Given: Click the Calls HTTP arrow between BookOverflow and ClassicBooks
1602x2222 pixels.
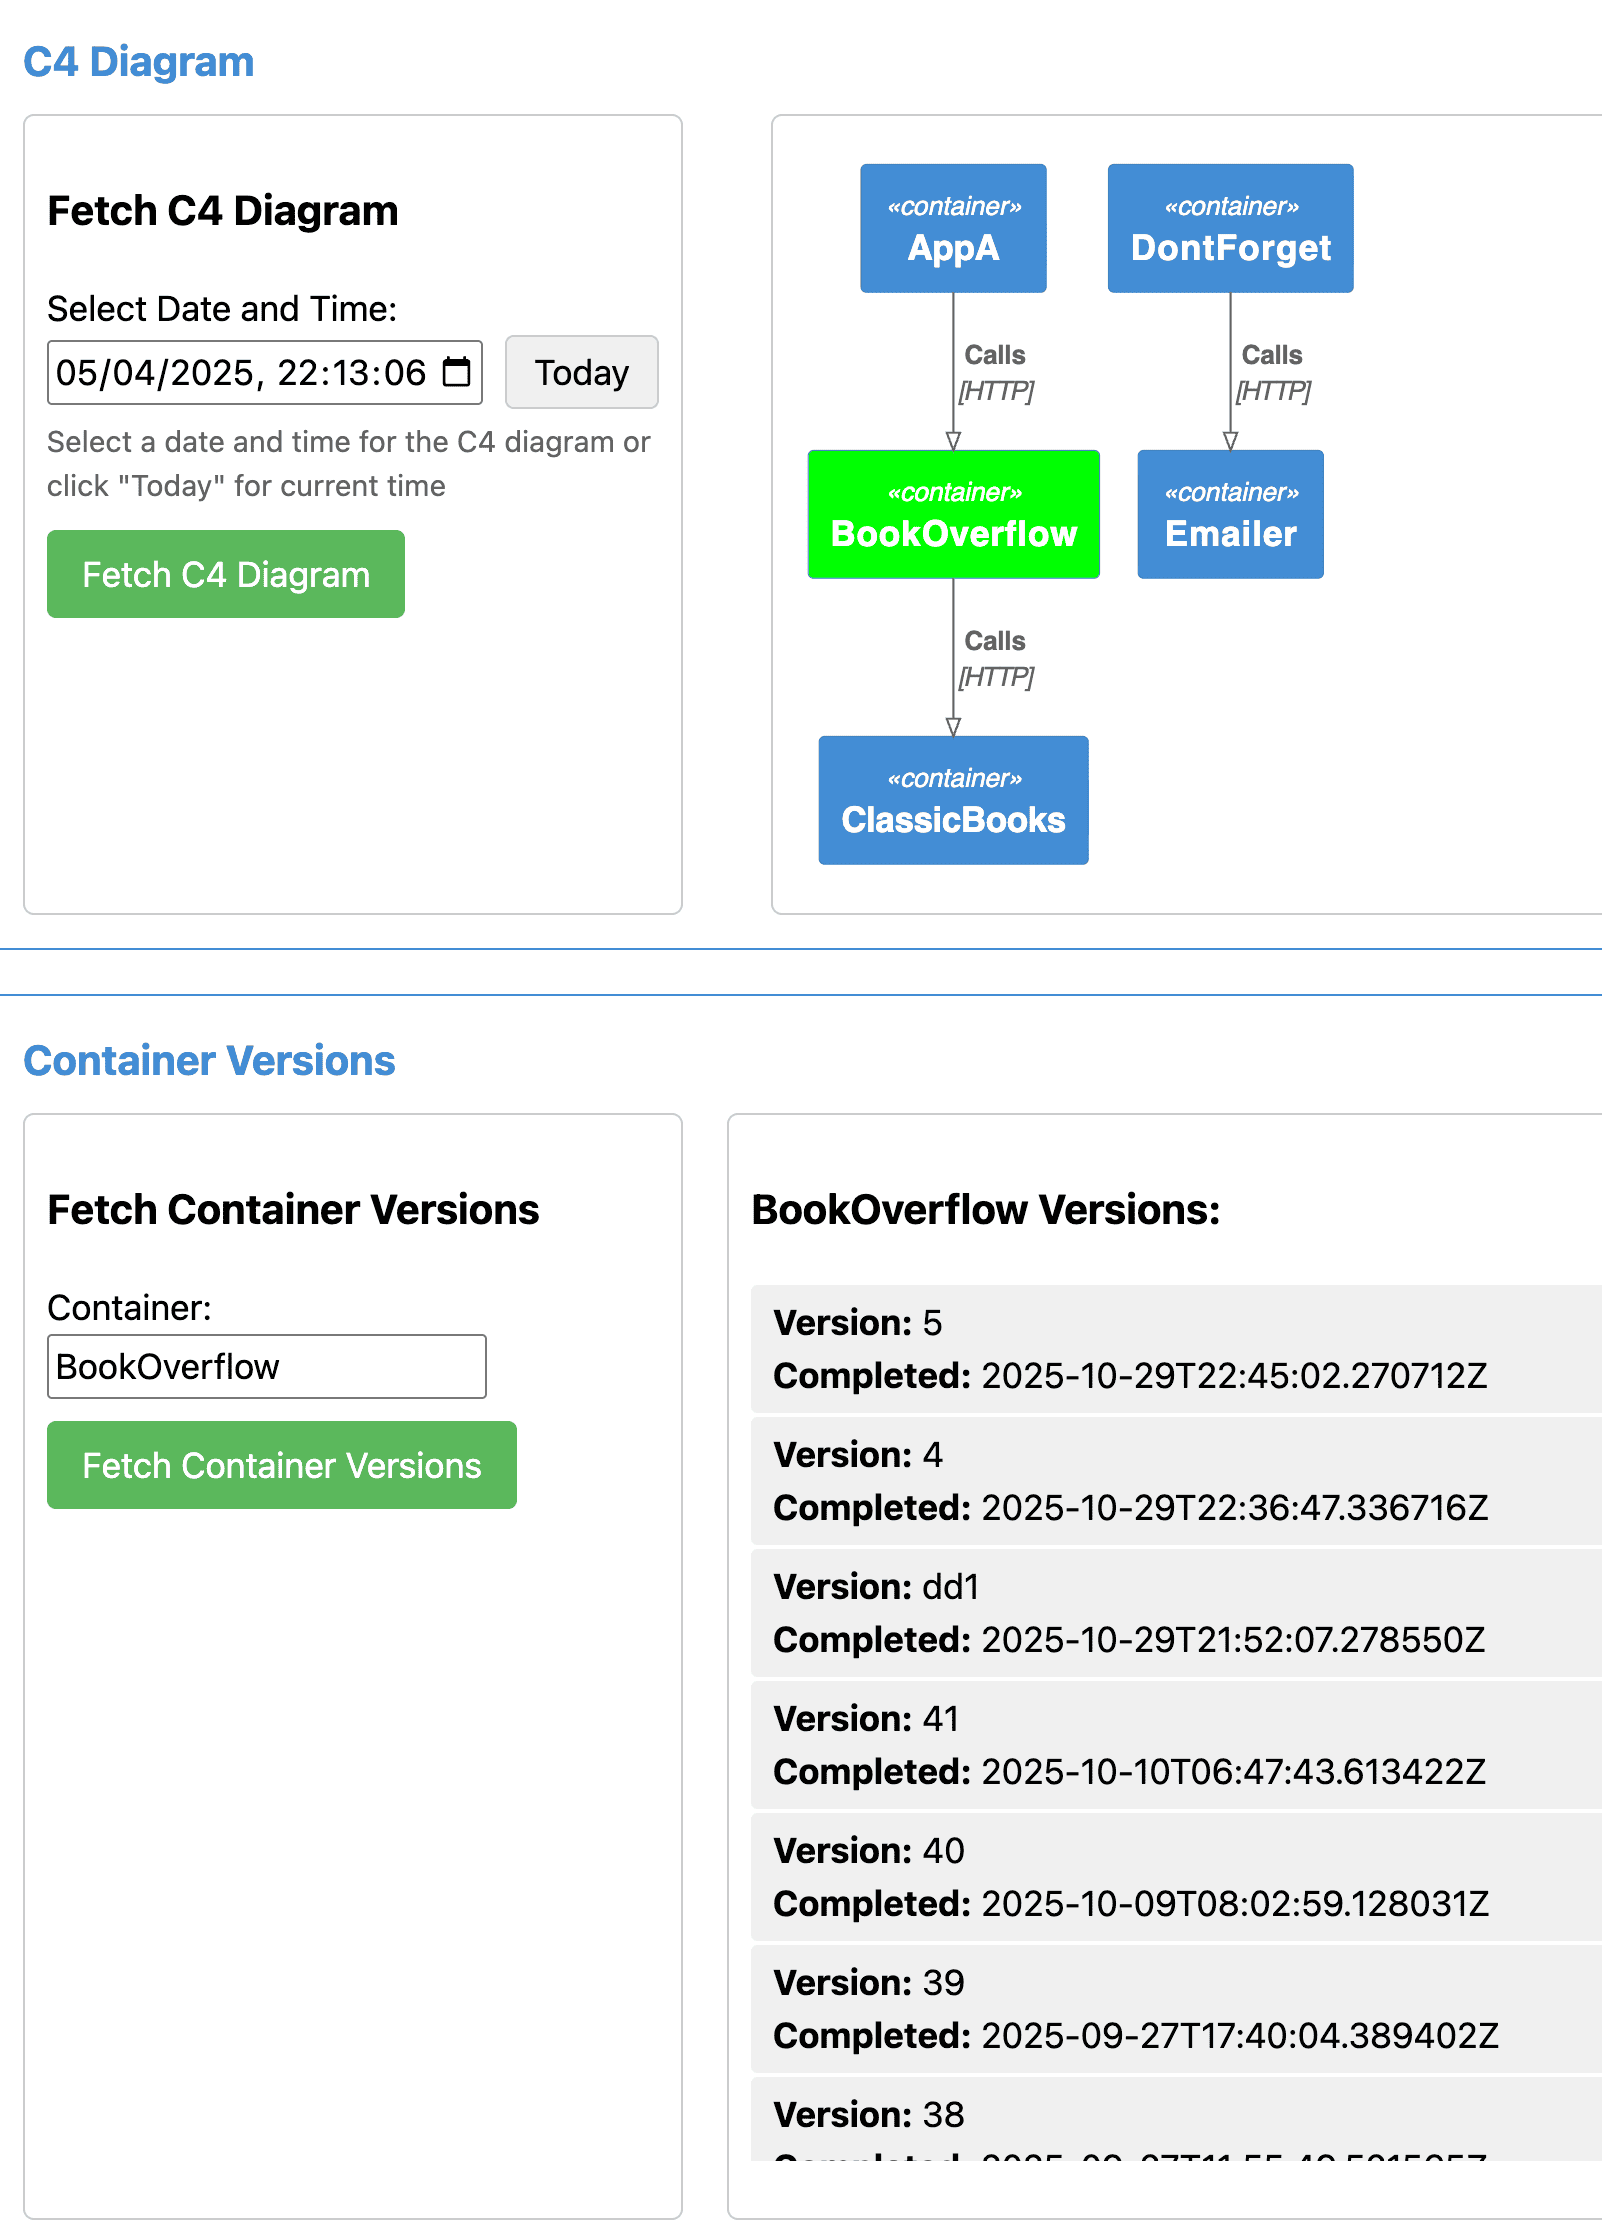Looking at the screenshot, I should click(996, 658).
